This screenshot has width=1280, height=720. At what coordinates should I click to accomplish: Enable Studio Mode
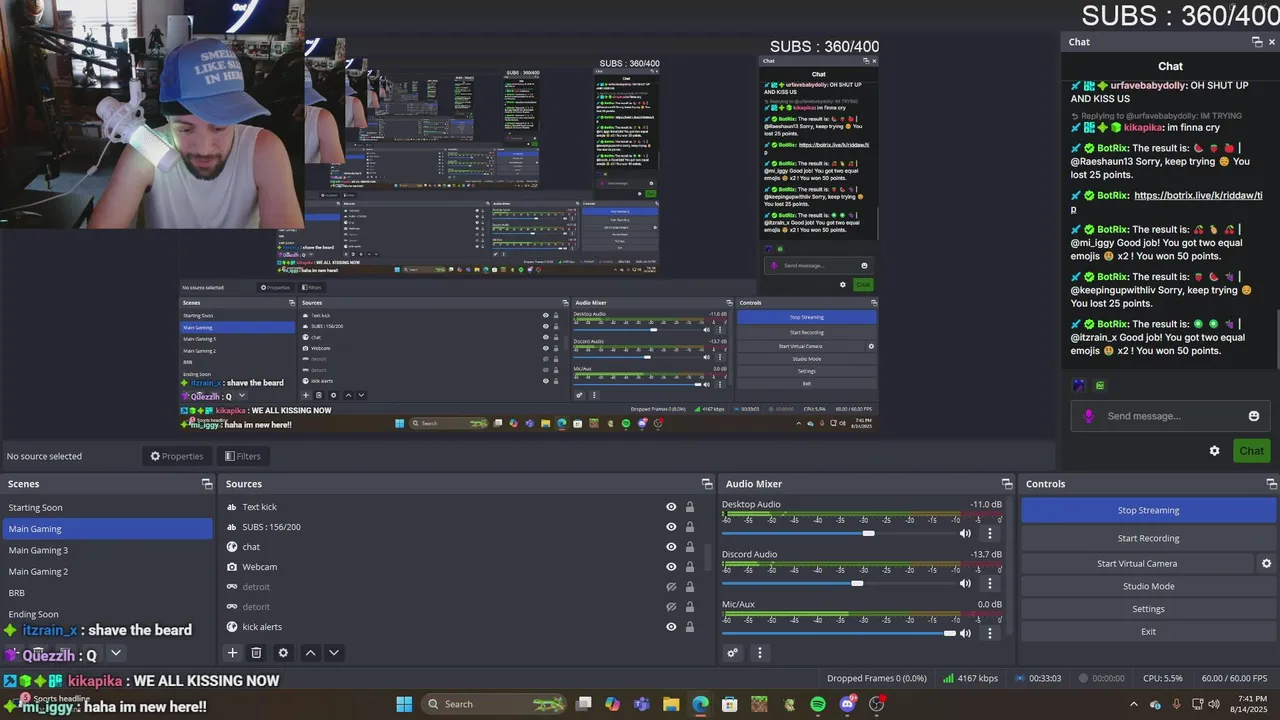pyautogui.click(x=1148, y=586)
